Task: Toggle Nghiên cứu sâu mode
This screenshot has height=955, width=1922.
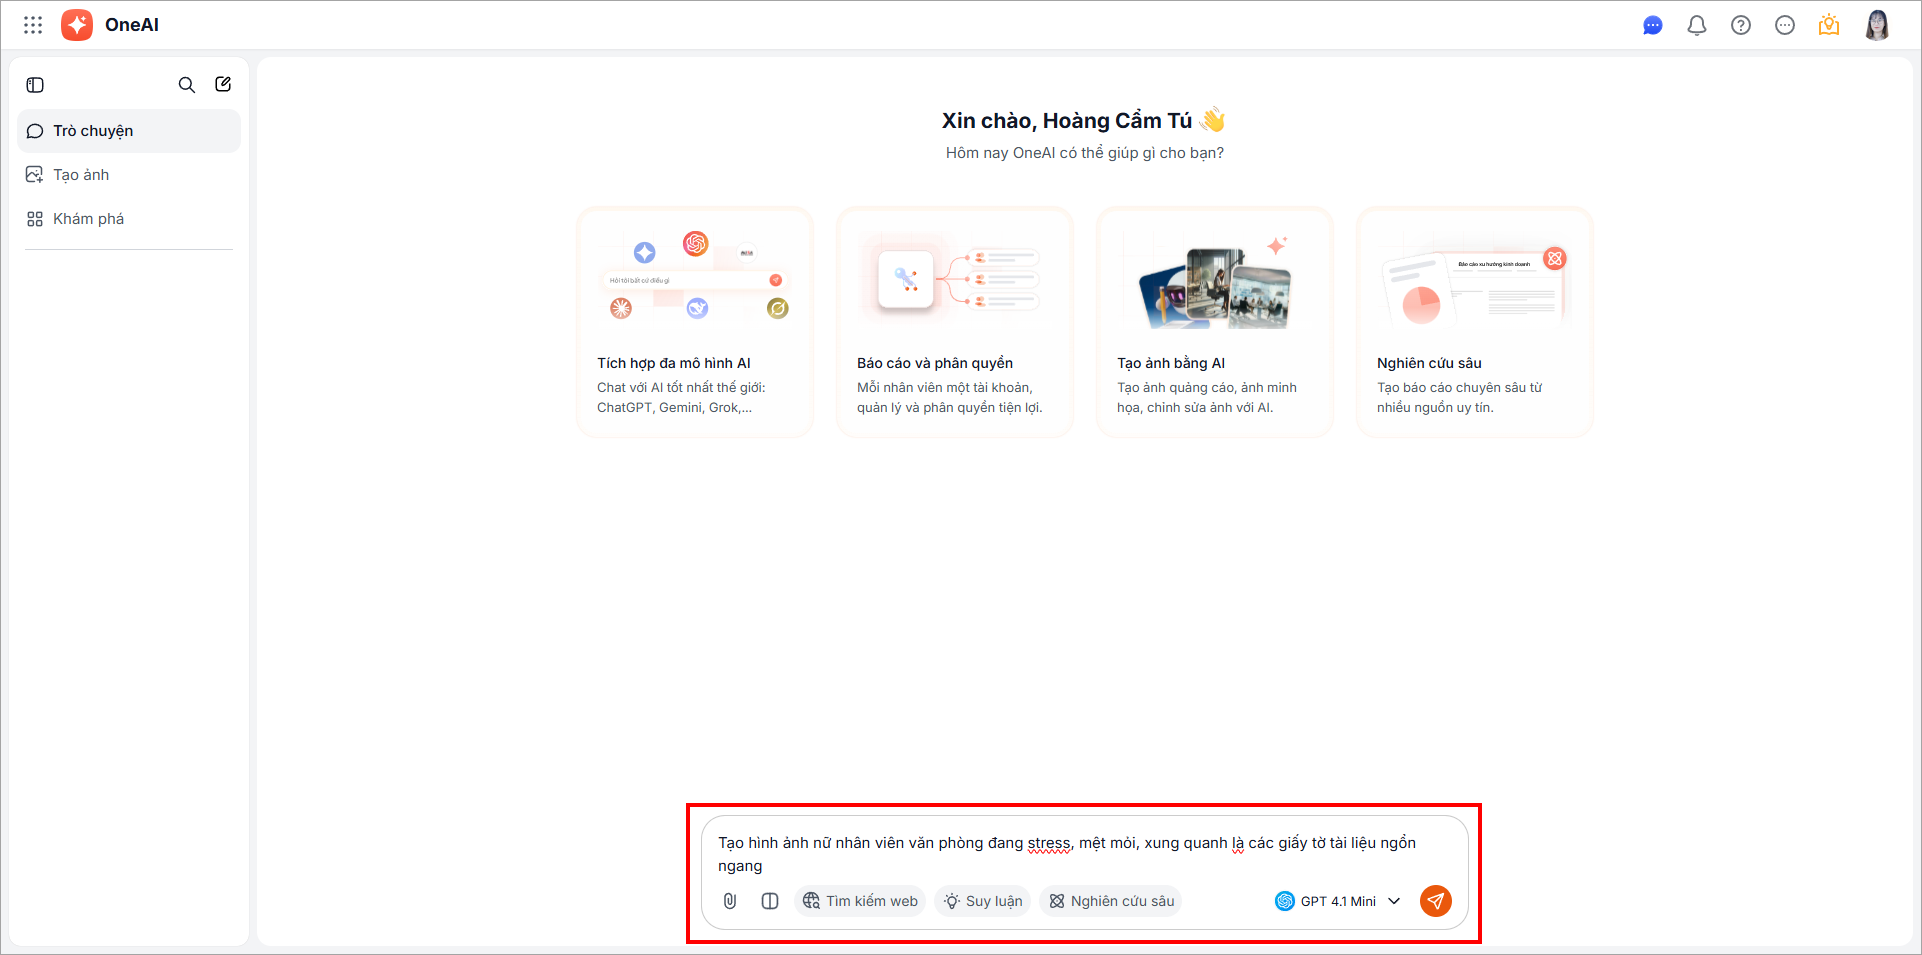Action: point(1111,901)
